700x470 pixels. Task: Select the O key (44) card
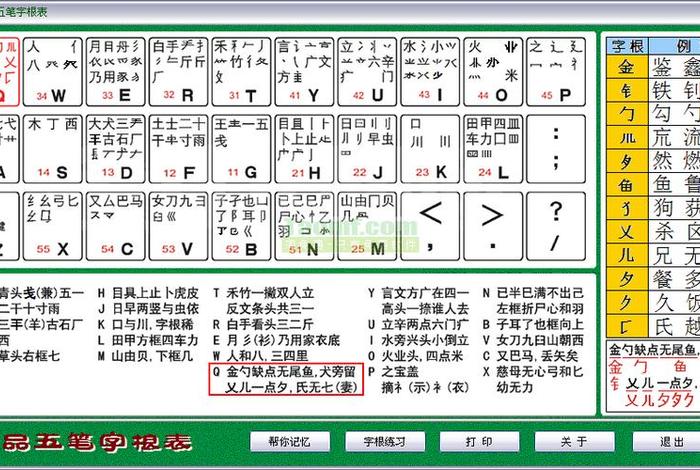[493, 72]
